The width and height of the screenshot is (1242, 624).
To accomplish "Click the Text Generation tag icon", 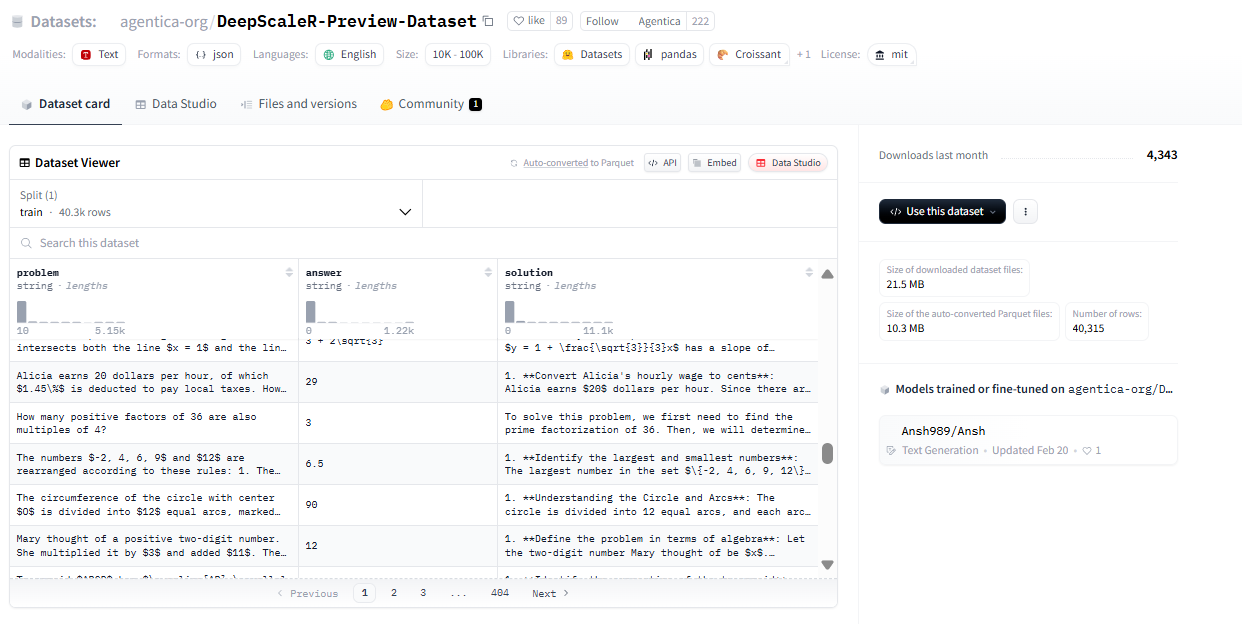I will [891, 451].
